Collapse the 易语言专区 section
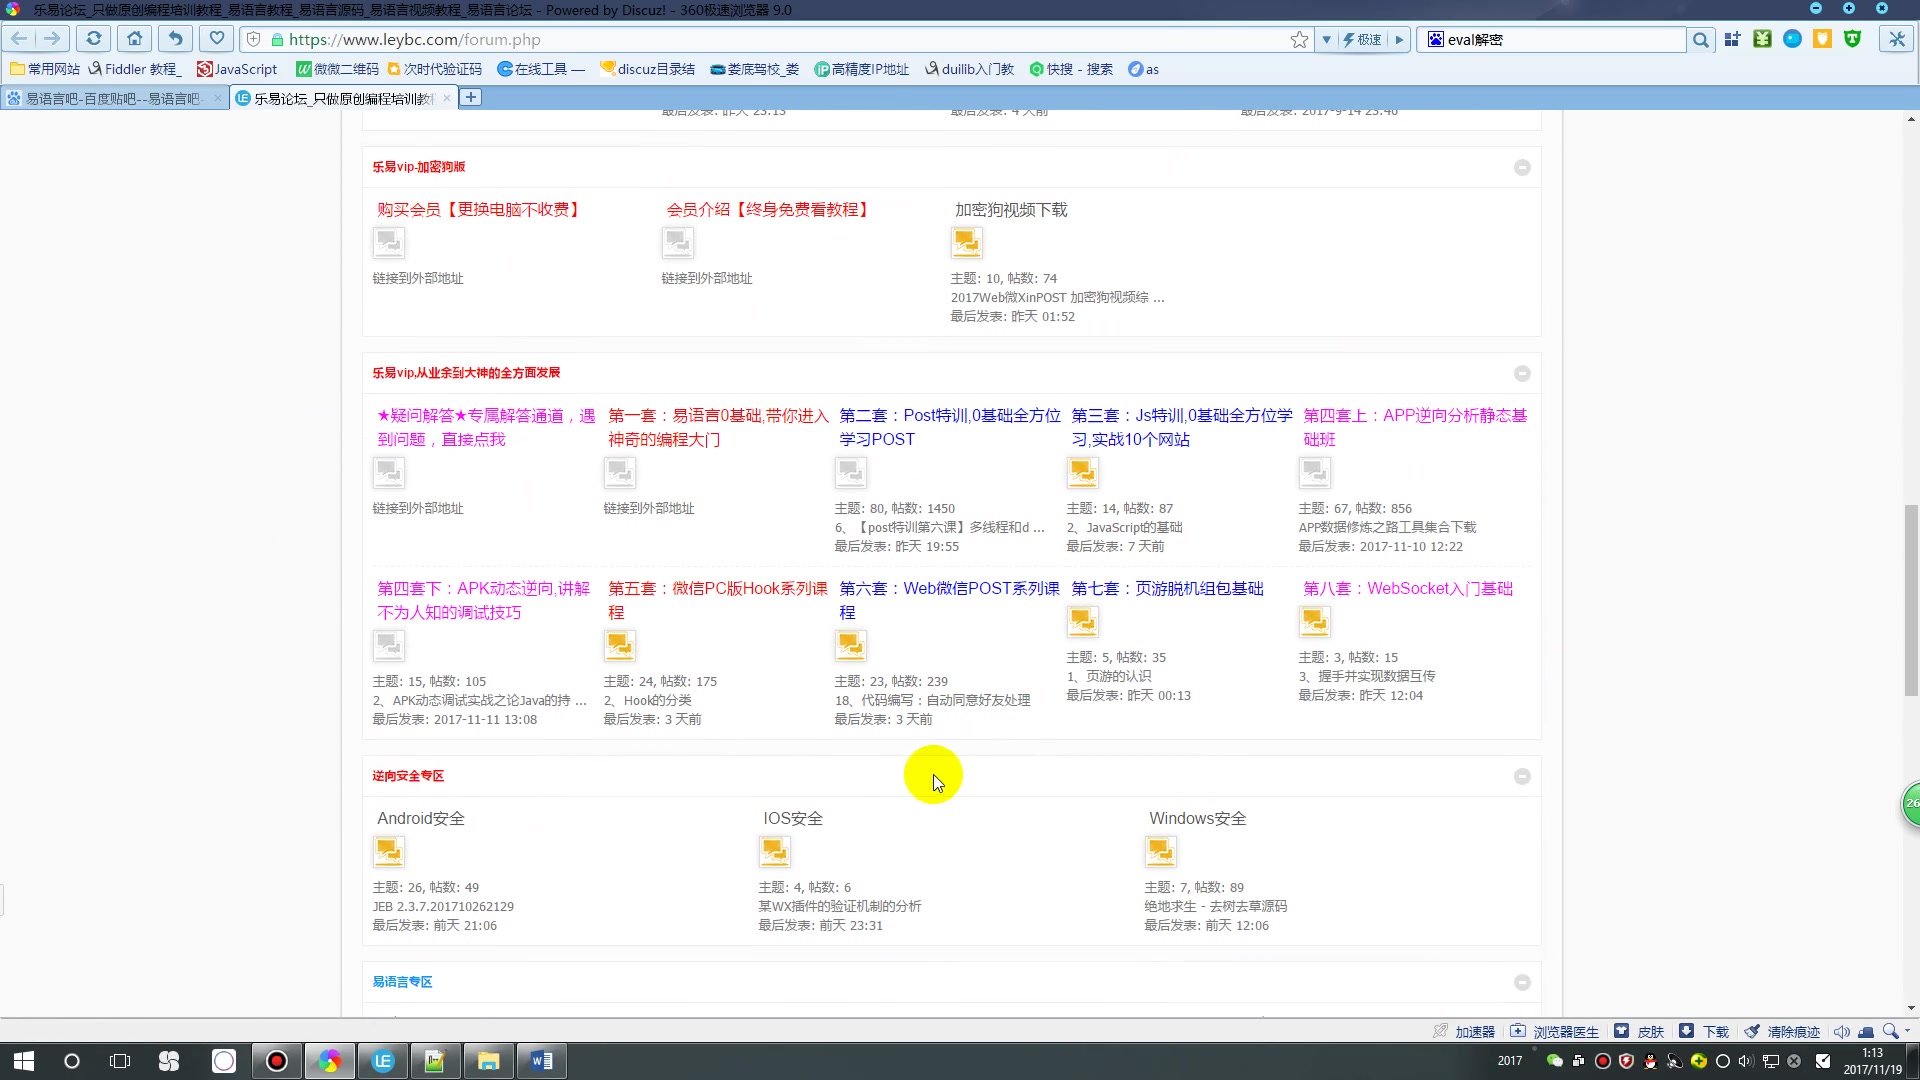This screenshot has width=1920, height=1080. [1522, 982]
